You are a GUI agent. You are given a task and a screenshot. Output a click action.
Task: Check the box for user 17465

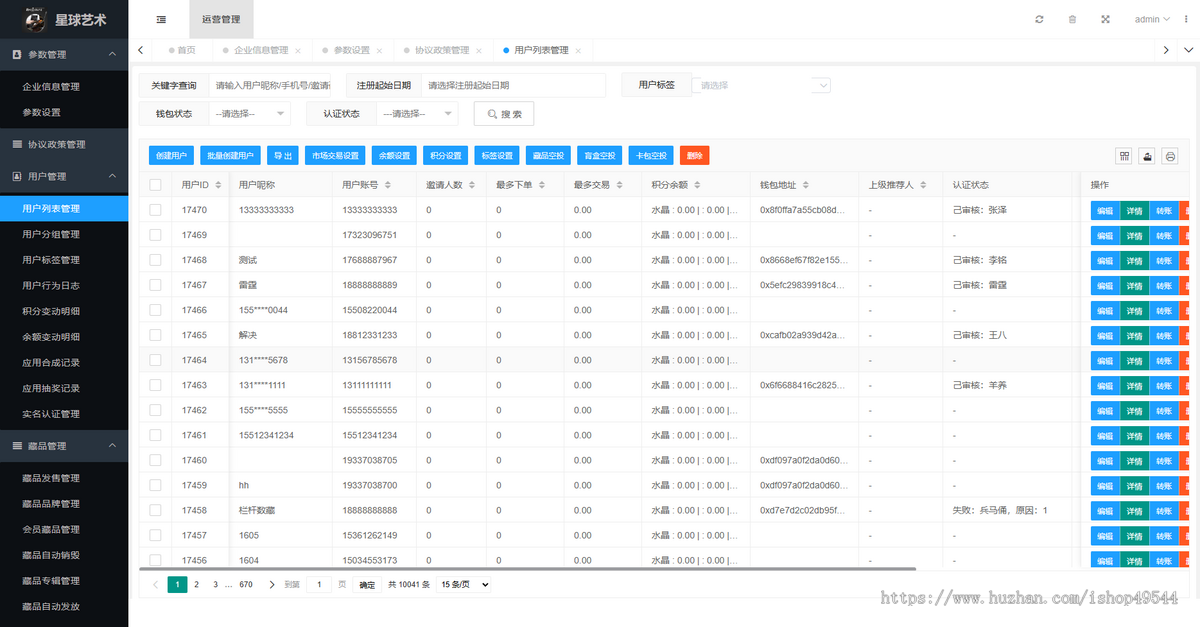click(x=155, y=335)
